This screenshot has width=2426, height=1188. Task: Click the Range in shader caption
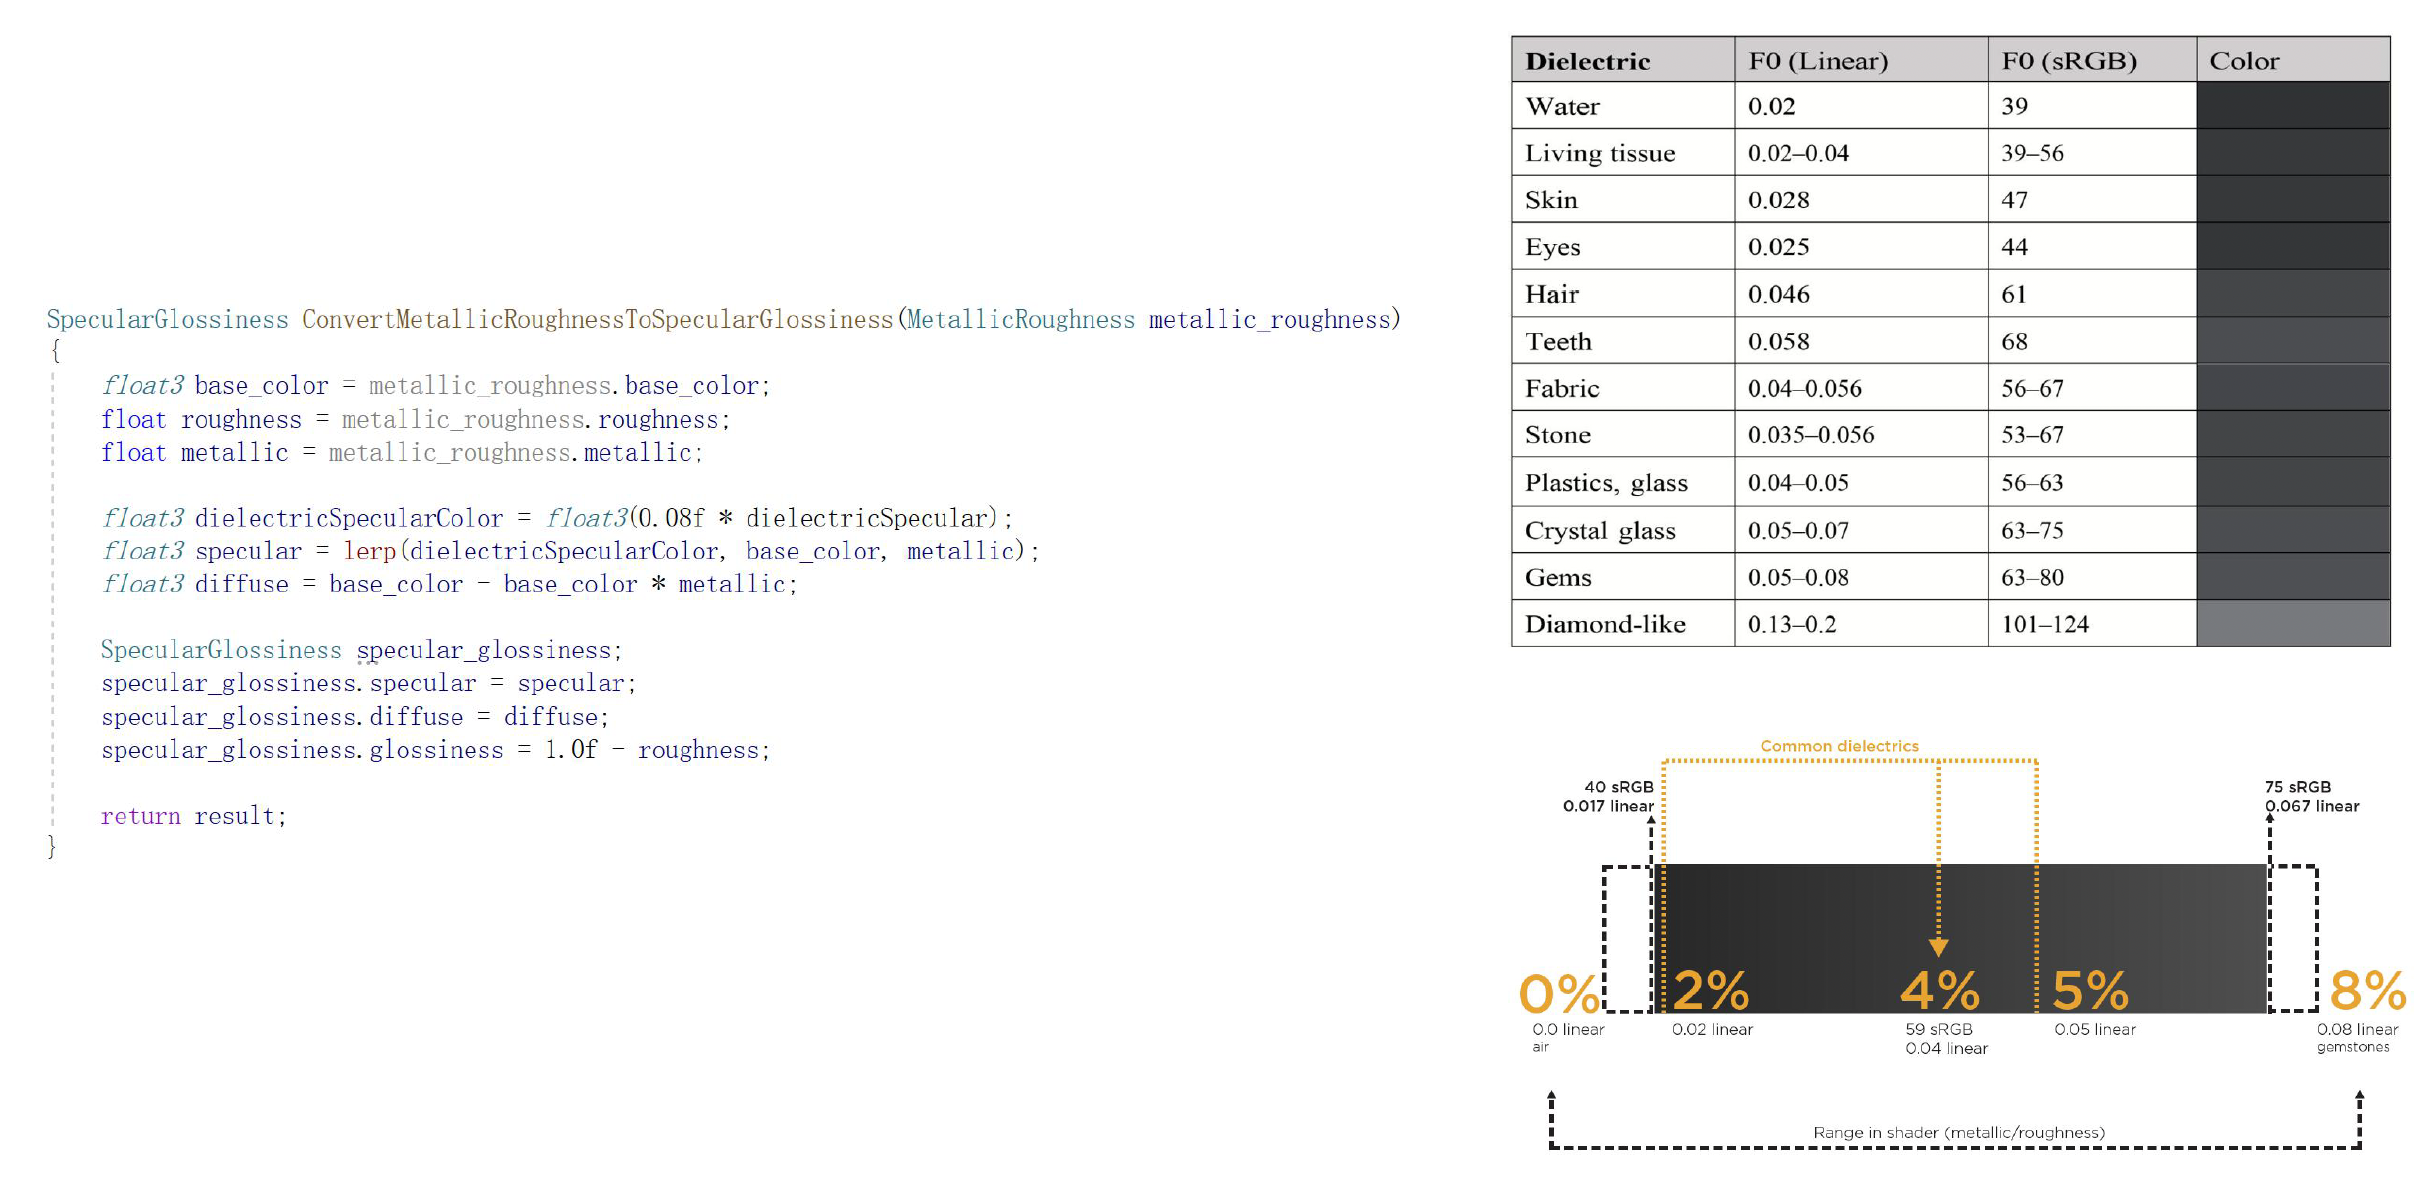(1958, 1132)
